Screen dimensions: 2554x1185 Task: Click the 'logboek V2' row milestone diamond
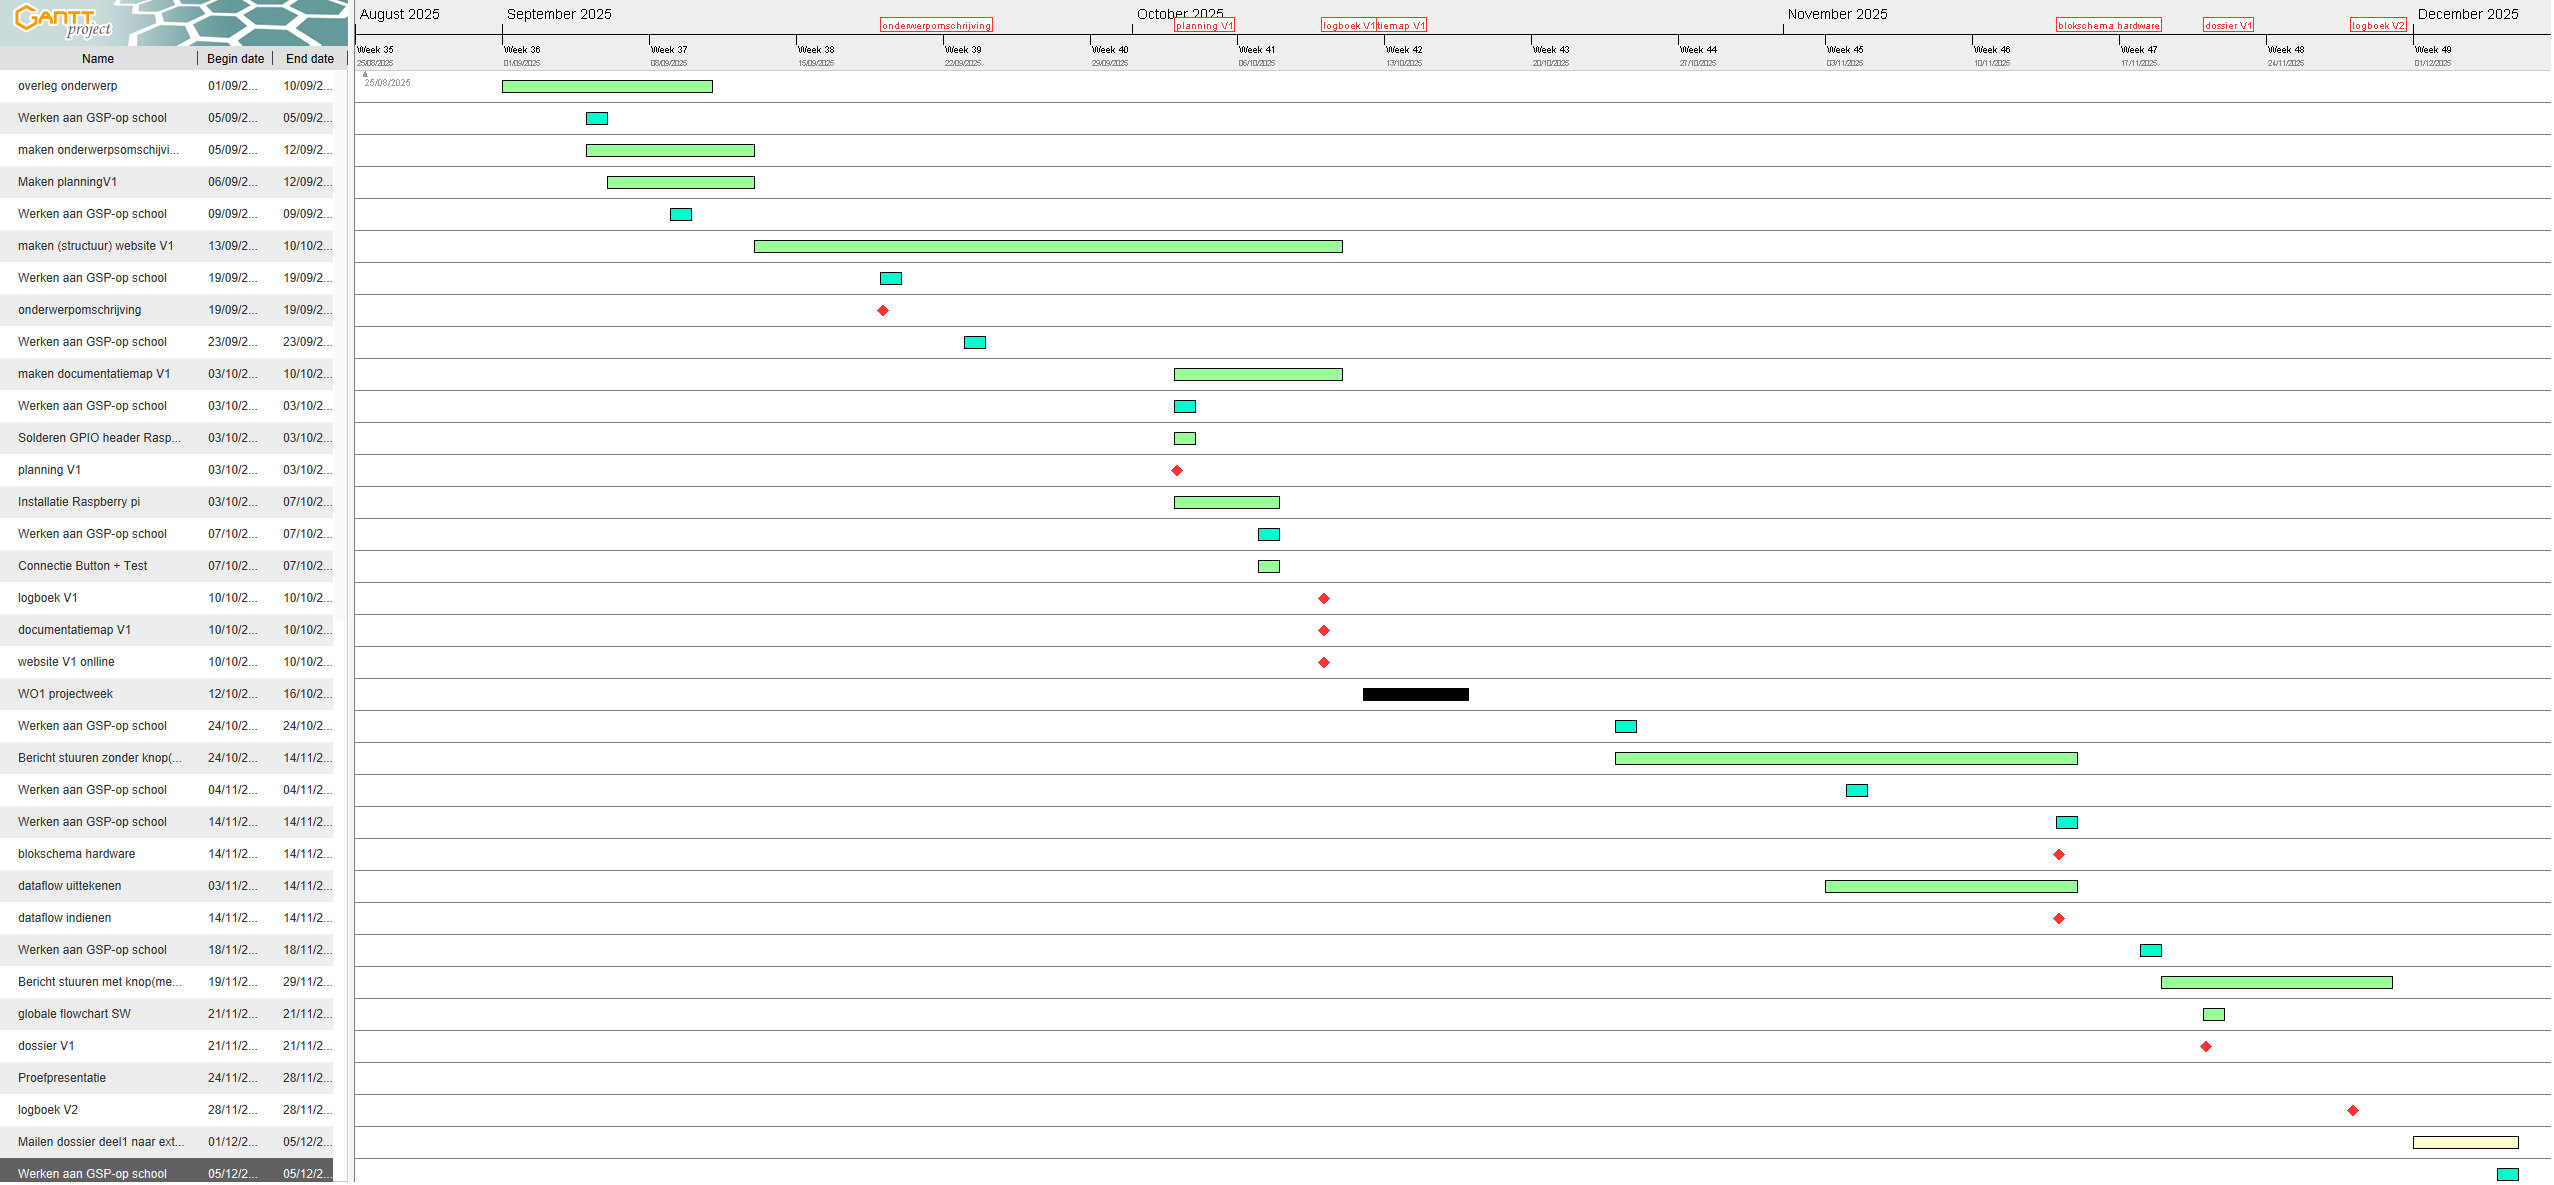[2353, 1111]
